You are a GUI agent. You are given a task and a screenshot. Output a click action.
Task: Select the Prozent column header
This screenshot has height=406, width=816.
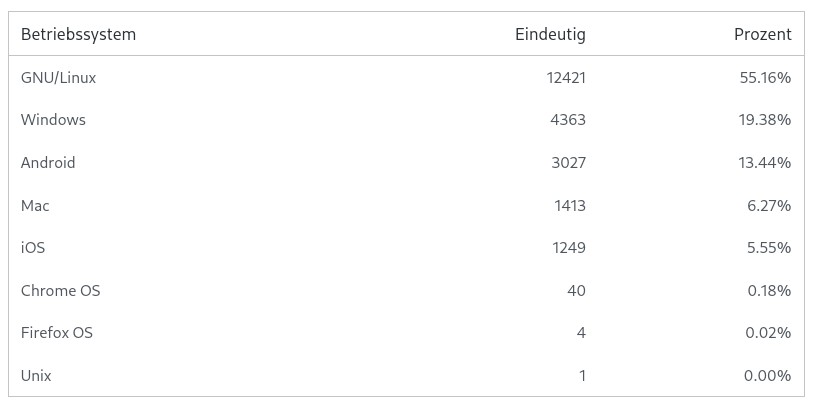click(x=762, y=34)
